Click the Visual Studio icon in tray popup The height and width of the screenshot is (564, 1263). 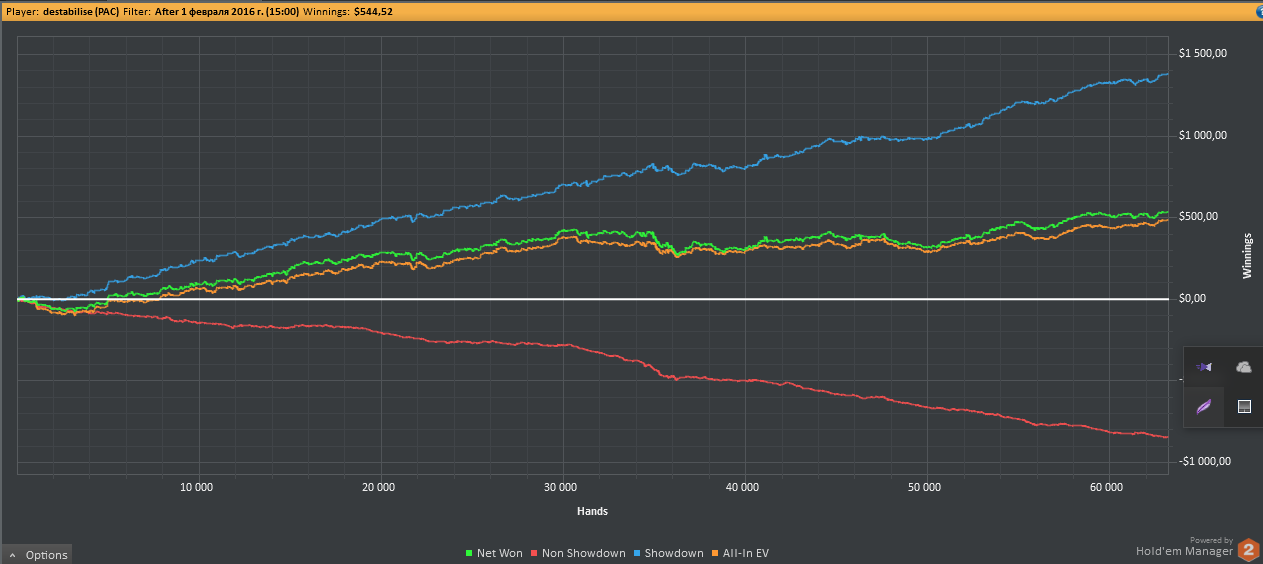click(x=1204, y=367)
